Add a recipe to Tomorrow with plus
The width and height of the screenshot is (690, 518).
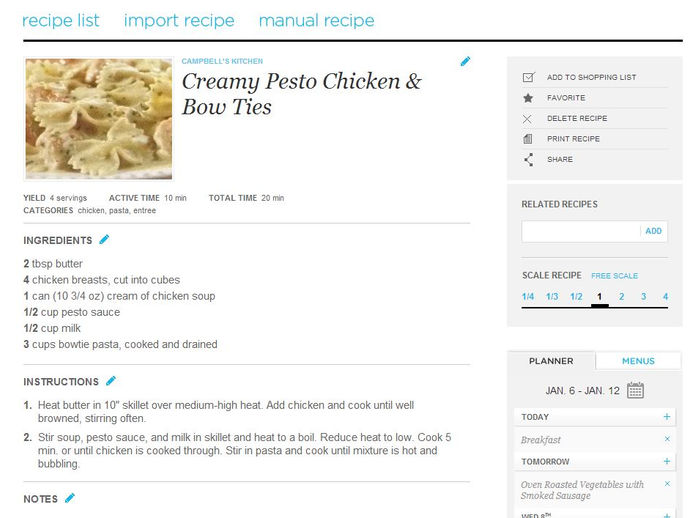[x=667, y=461]
